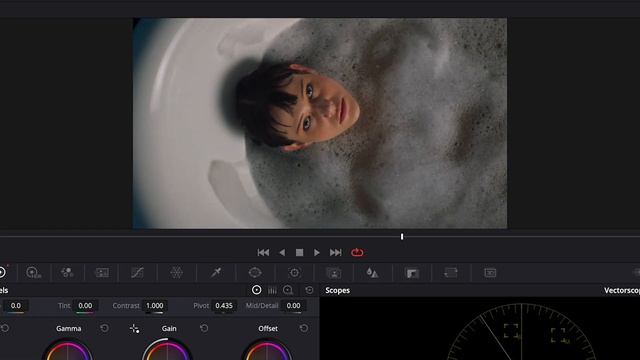The width and height of the screenshot is (640, 360).
Task: Toggle loop playback
Action: [x=357, y=253]
